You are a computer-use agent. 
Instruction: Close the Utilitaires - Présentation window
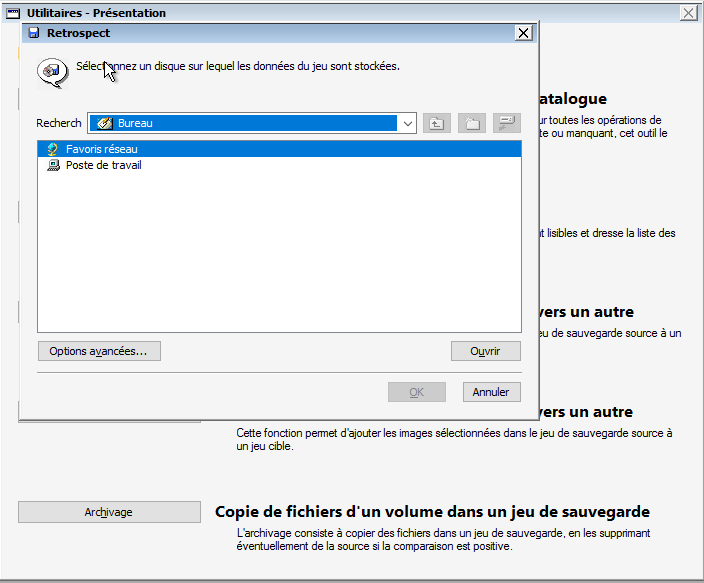pyautogui.click(x=688, y=13)
